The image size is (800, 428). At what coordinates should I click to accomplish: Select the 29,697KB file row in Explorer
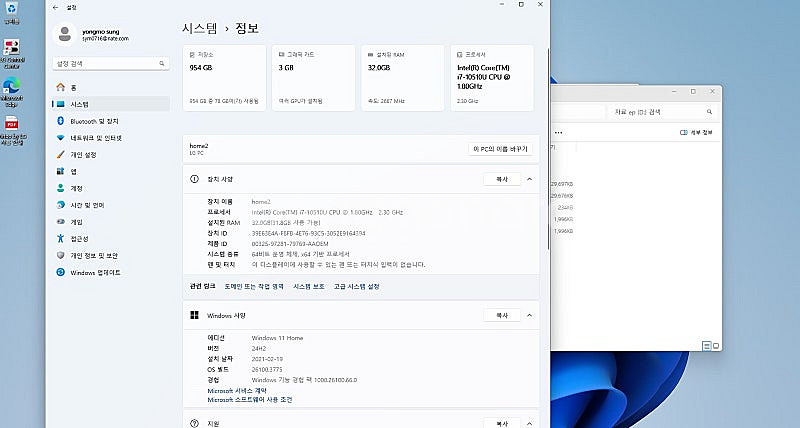562,184
